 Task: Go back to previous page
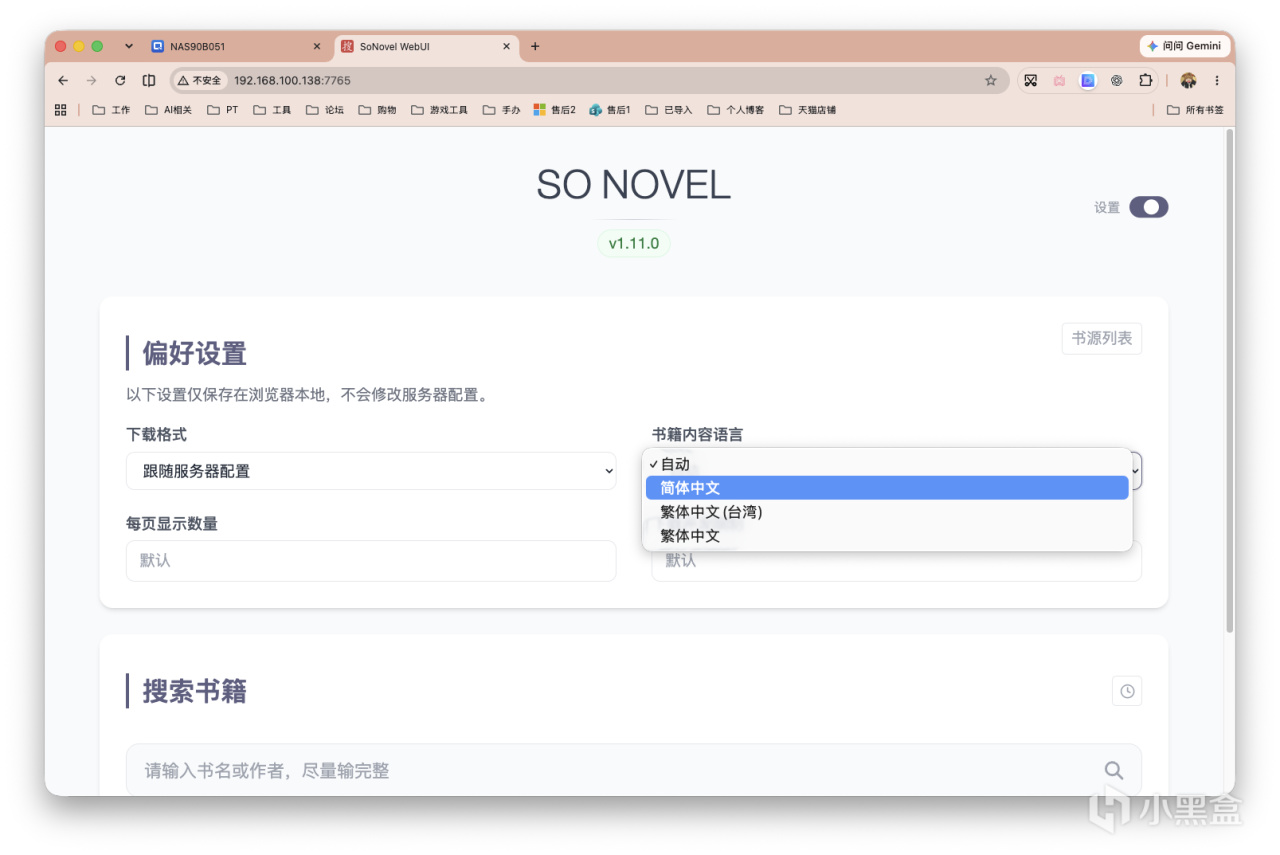63,80
